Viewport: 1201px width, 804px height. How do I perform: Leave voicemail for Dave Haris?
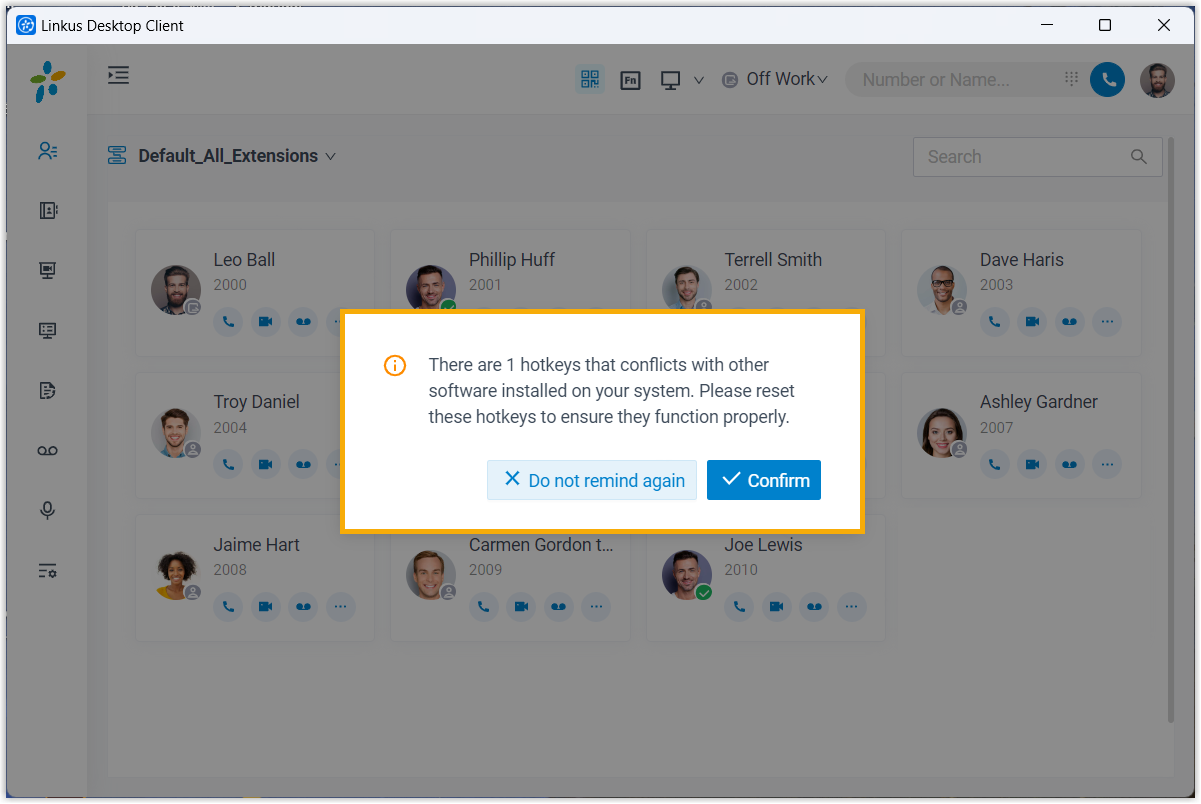click(x=1070, y=322)
